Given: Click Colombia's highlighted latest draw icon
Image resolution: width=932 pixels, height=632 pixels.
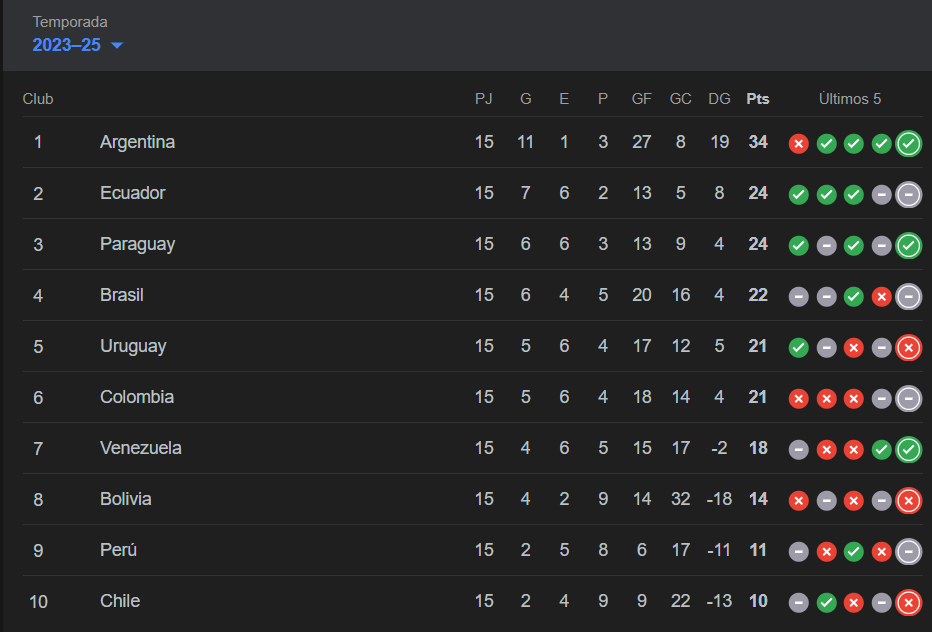Looking at the screenshot, I should pos(909,398).
